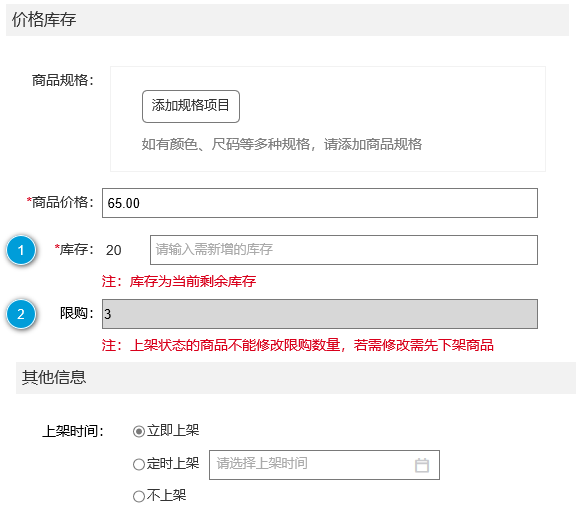Click the 商品价格 field showing 65.00
Screen dimensions: 576x530
320,203
